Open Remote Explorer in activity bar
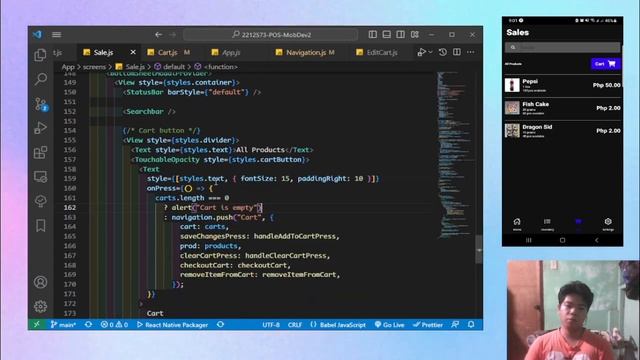Viewport: 640px width, 360px height. (x=40, y=177)
